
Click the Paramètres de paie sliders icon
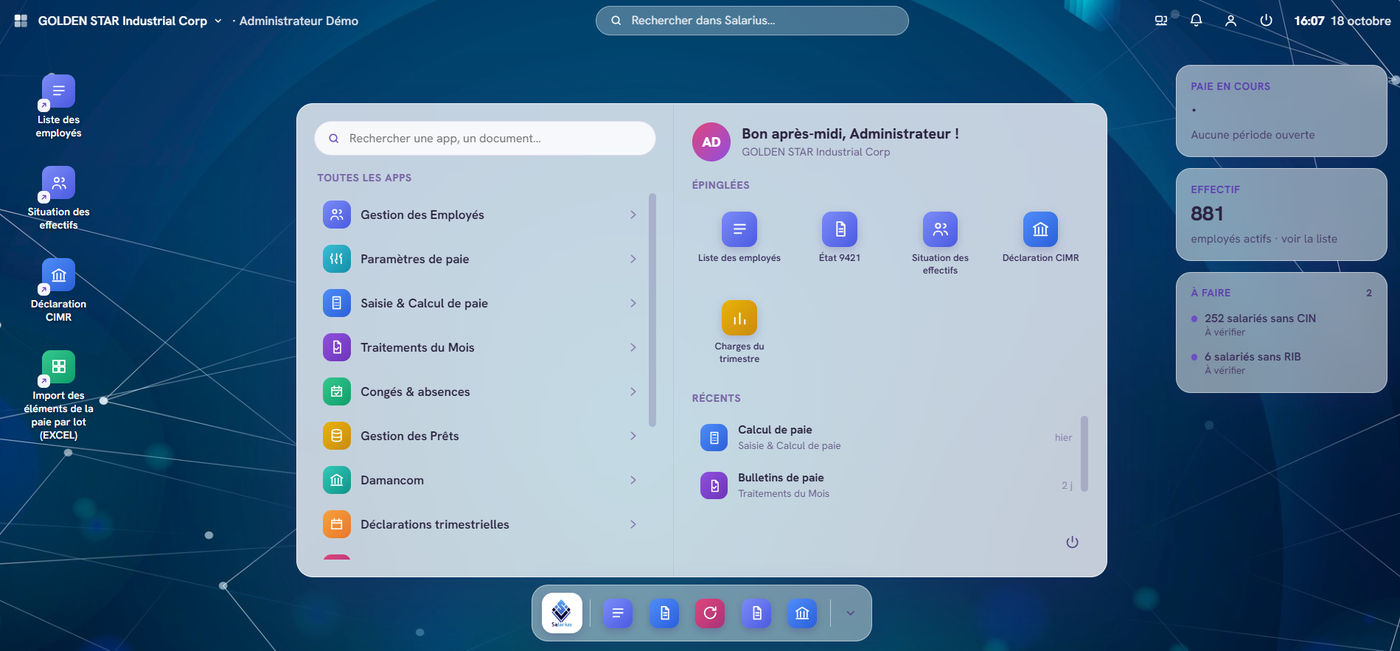click(x=337, y=259)
